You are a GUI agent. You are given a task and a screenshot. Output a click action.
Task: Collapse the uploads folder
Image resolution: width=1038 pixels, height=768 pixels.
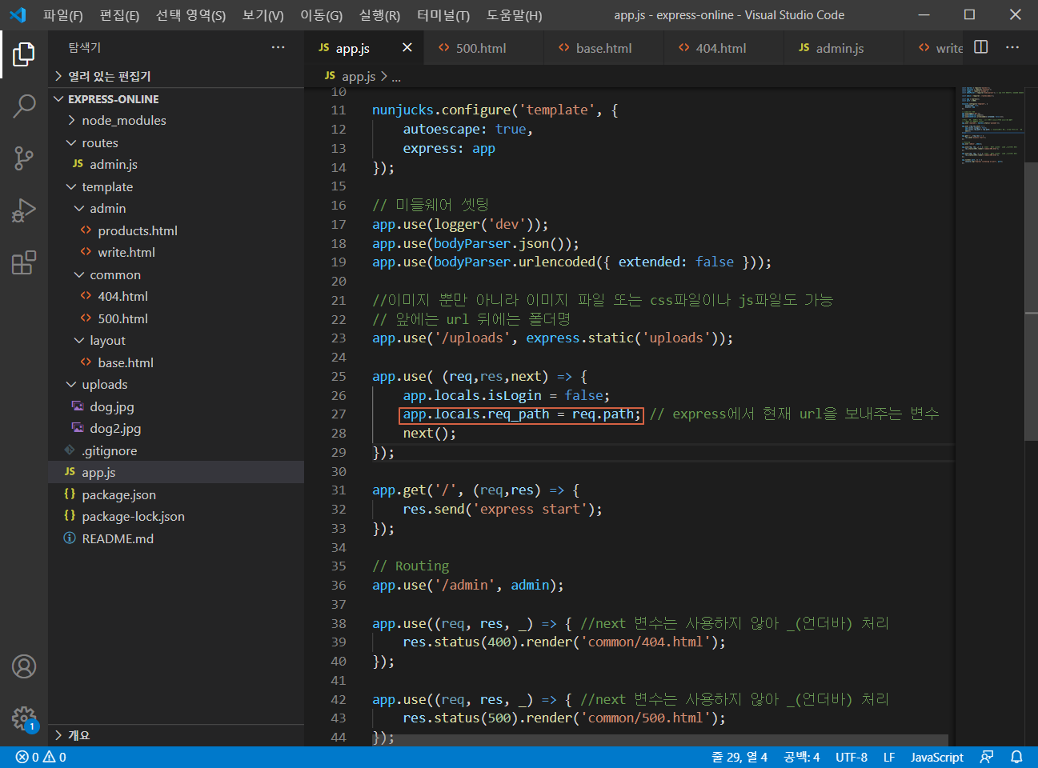pos(104,384)
